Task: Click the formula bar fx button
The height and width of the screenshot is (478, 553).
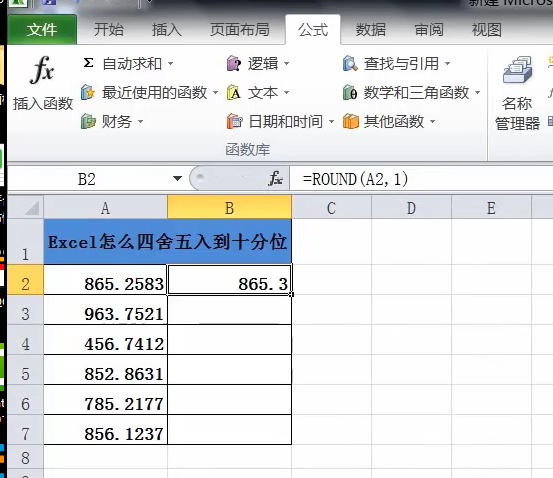Action: click(275, 179)
